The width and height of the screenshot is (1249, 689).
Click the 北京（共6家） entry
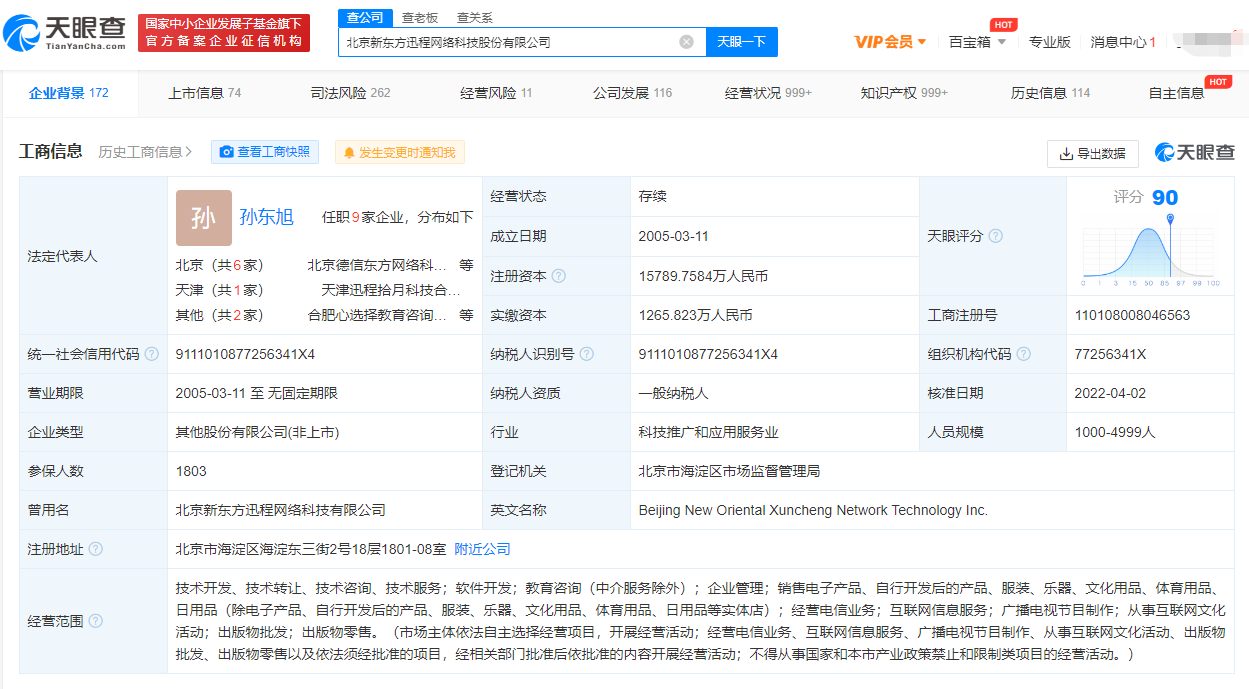coord(220,265)
